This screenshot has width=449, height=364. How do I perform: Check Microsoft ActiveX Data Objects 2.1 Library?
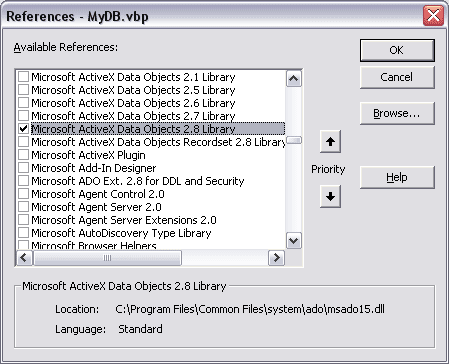[23, 77]
